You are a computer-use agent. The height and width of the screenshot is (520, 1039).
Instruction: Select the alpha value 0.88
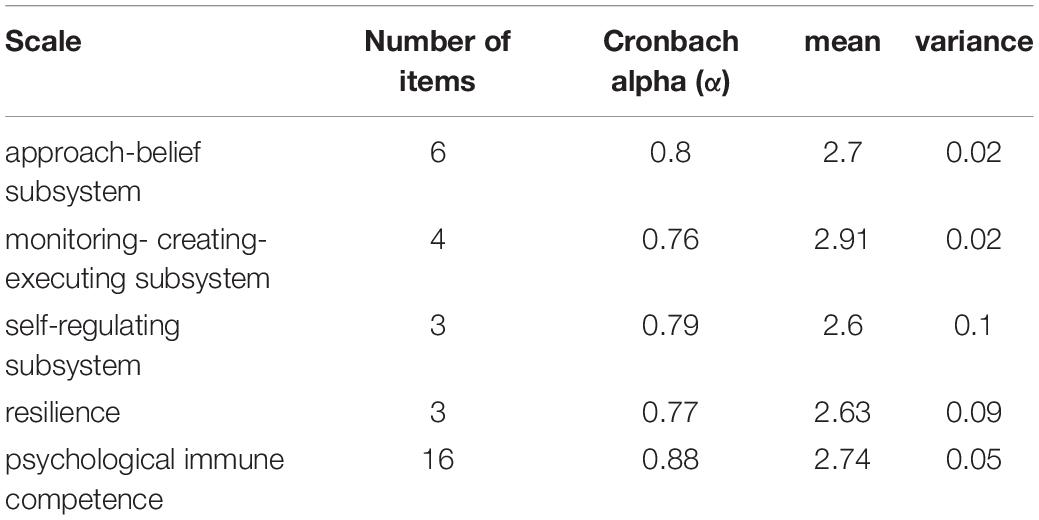670,460
